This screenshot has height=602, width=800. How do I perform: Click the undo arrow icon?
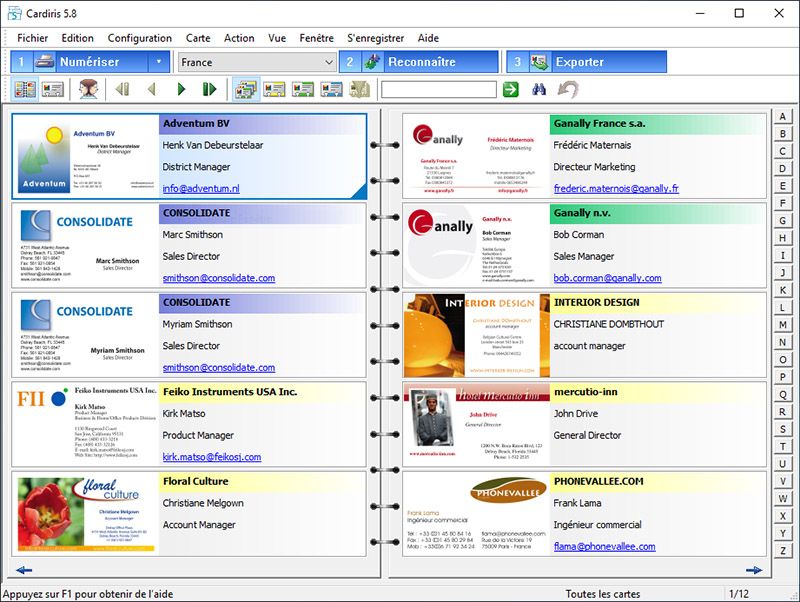click(567, 90)
